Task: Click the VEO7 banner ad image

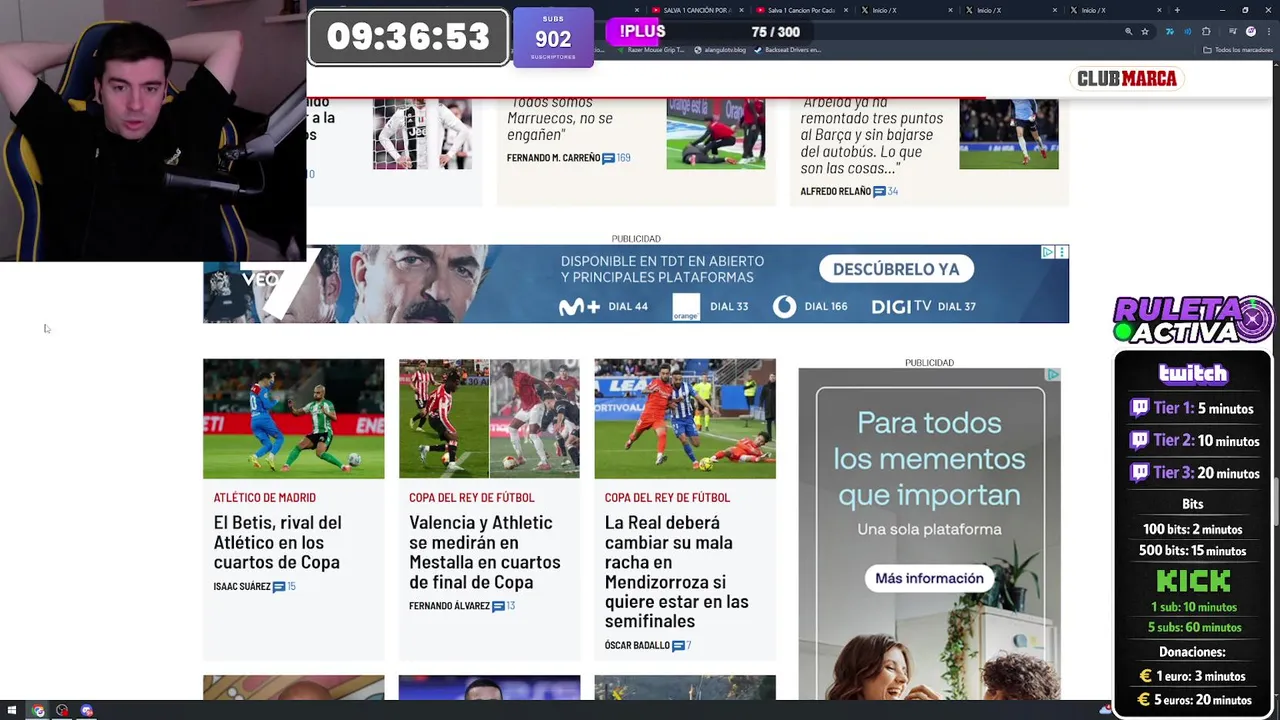Action: (x=636, y=284)
